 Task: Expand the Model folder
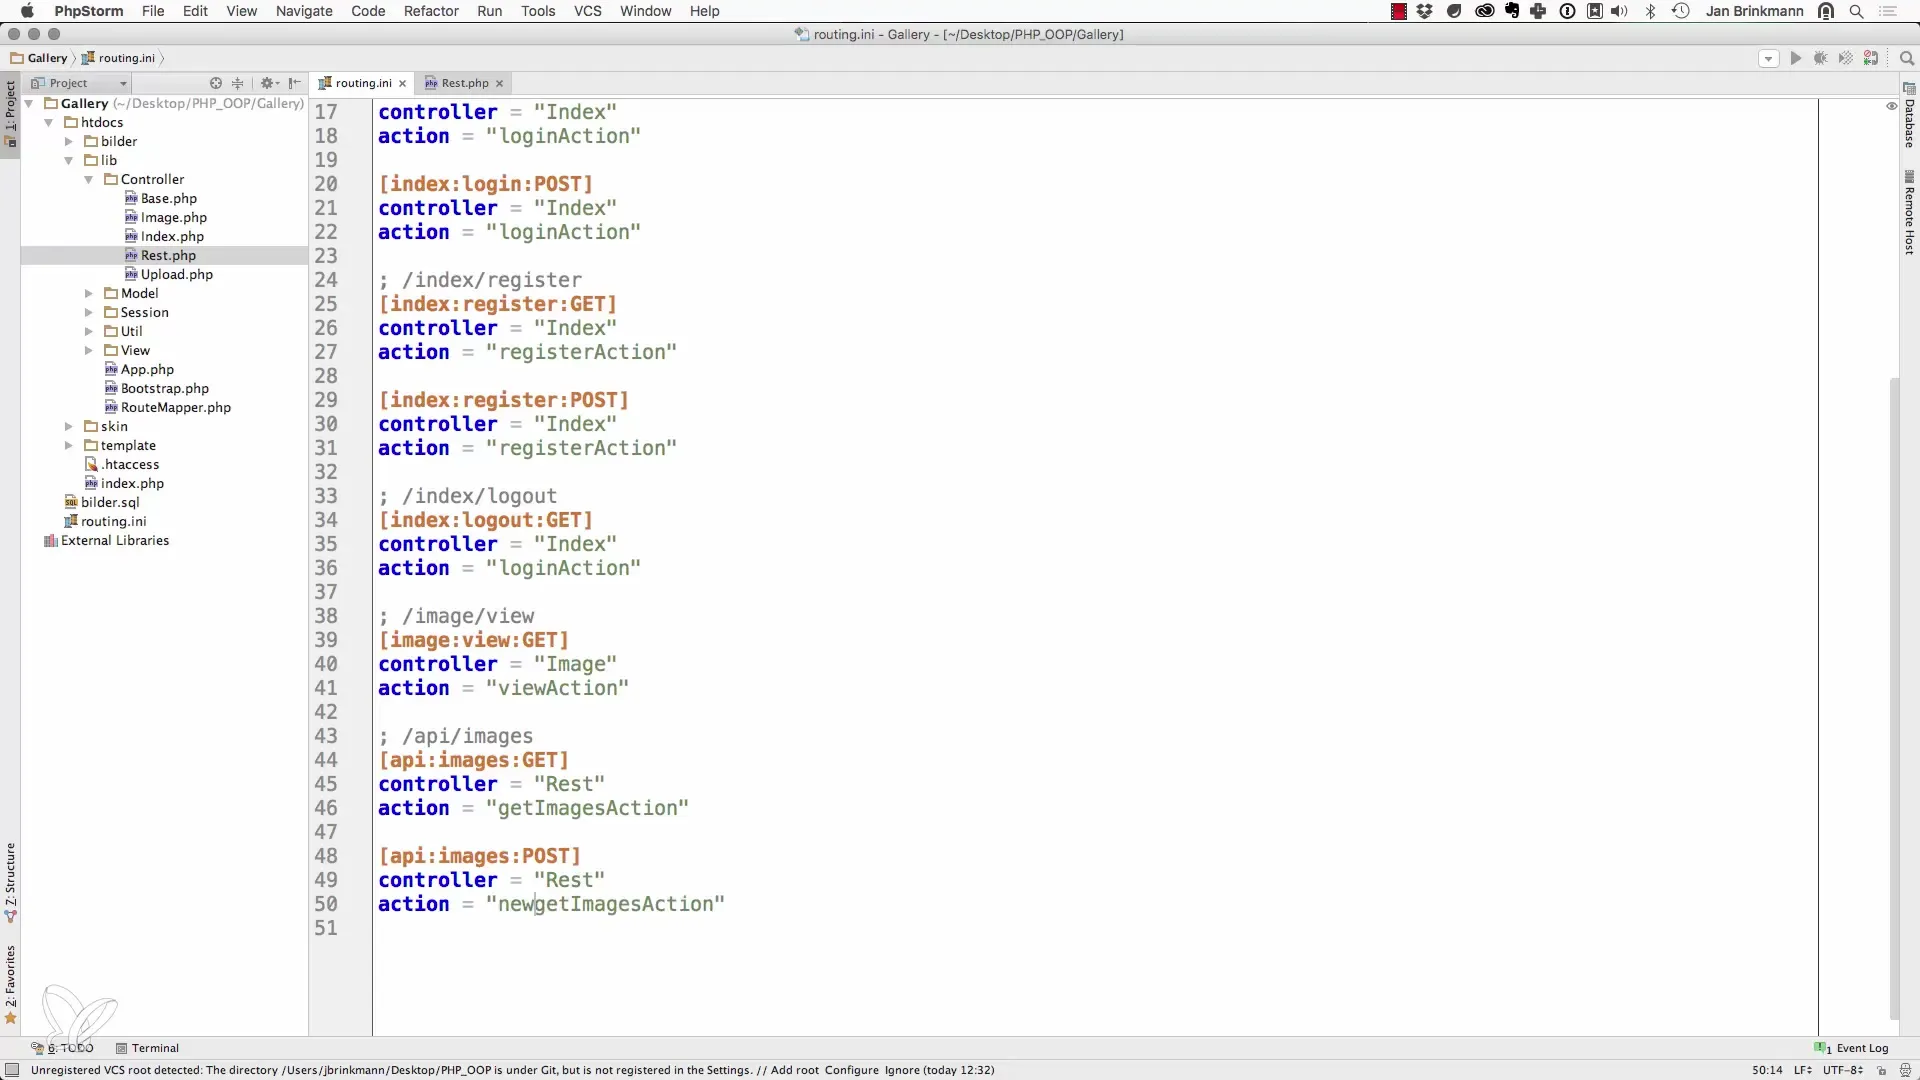pos(89,294)
